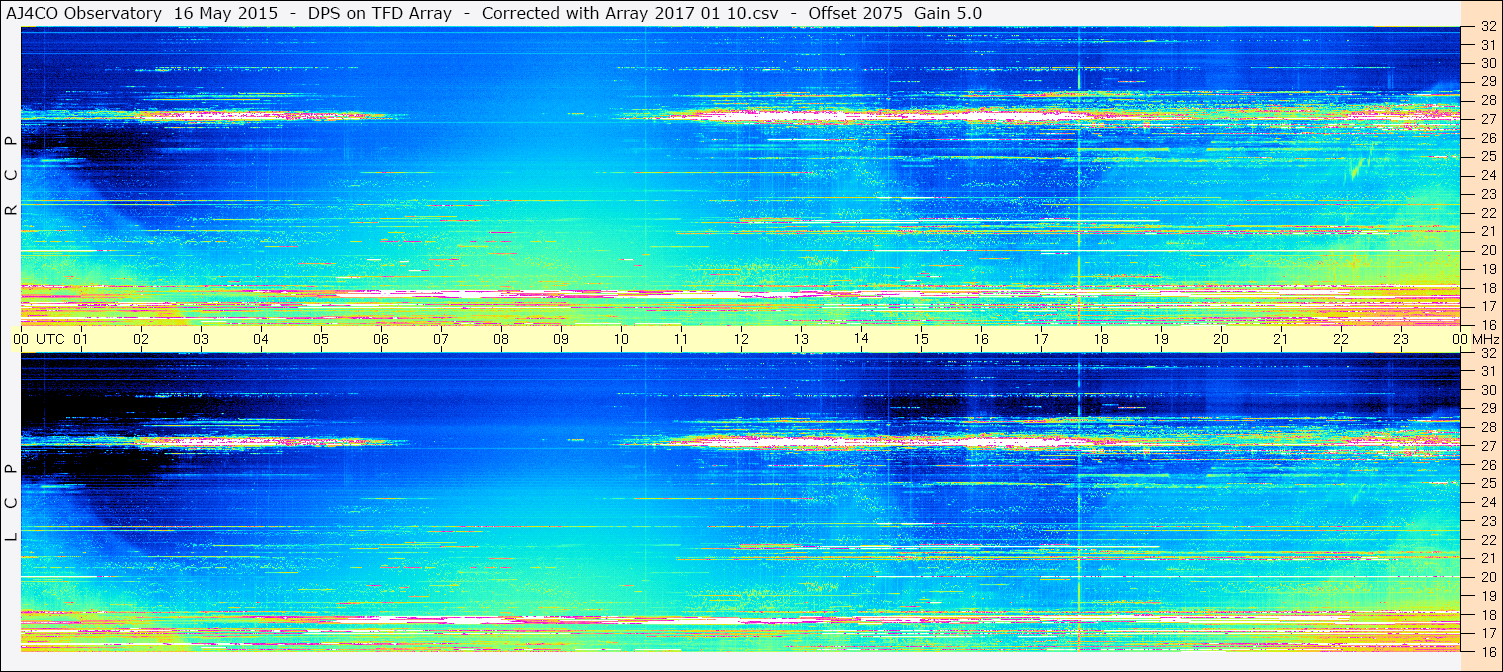Select hour 07 on the UTC axis
The height and width of the screenshot is (672, 1503).
tap(441, 339)
